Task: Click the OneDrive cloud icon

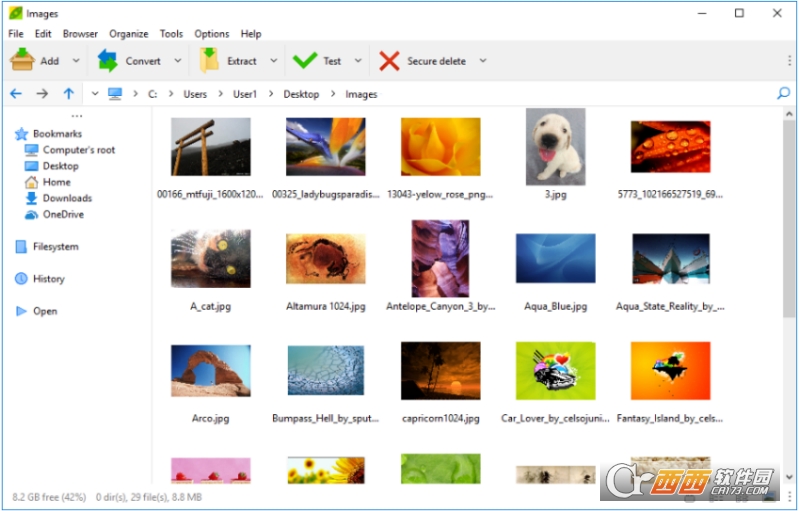Action: point(31,215)
